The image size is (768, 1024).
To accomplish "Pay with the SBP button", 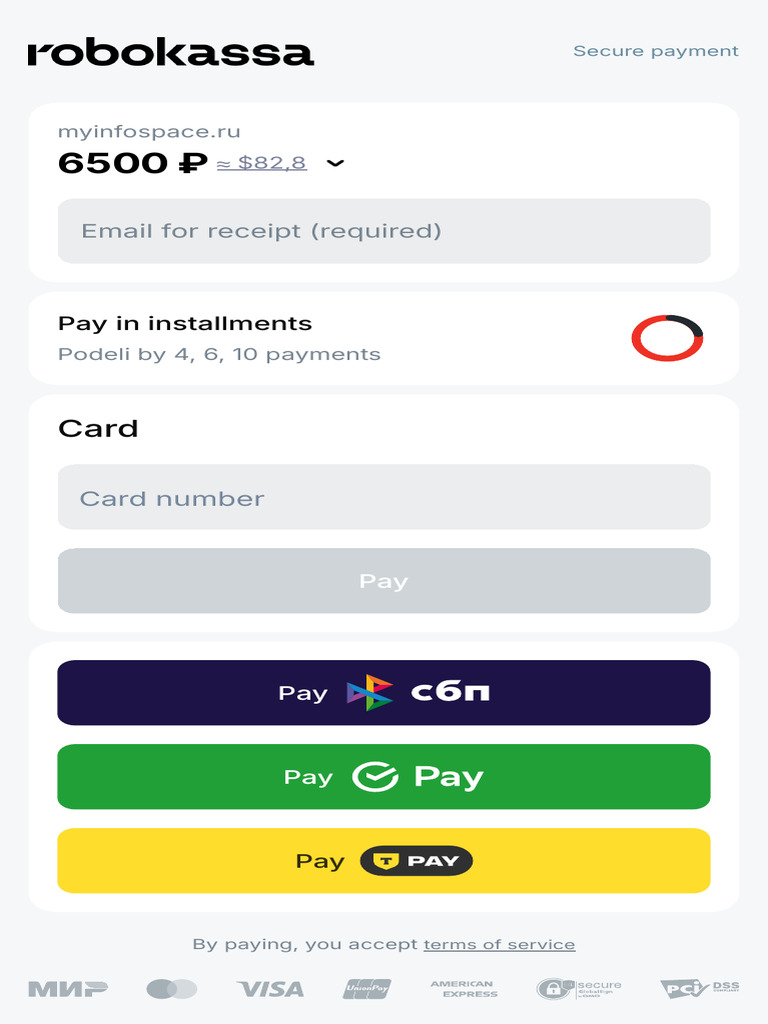I will 384,692.
